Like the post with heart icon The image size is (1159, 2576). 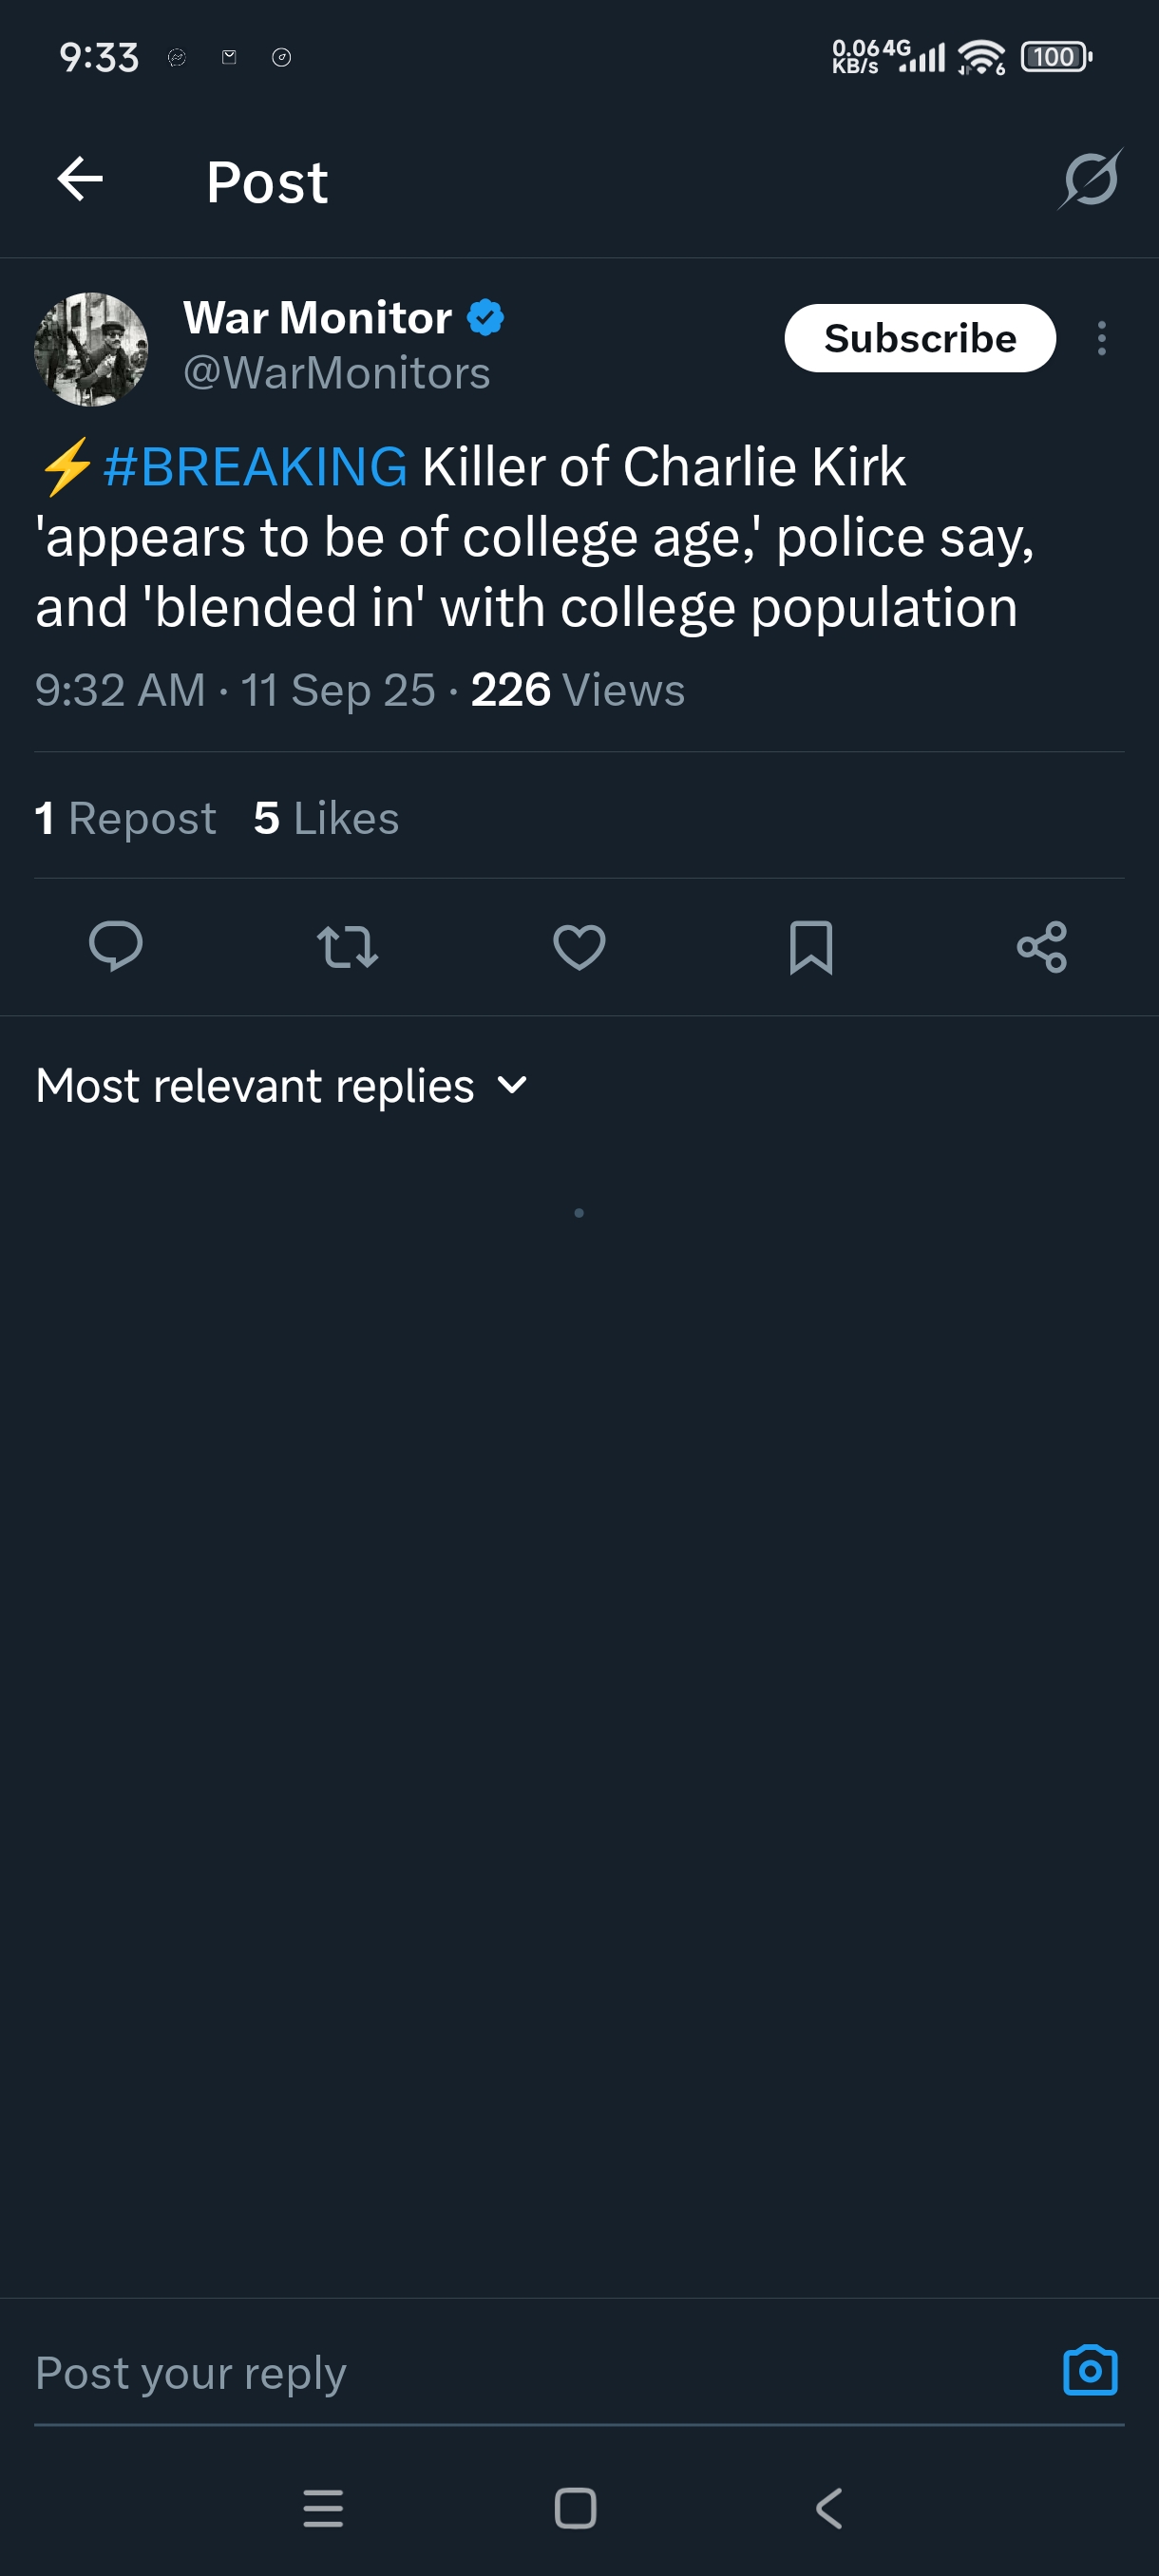point(579,946)
